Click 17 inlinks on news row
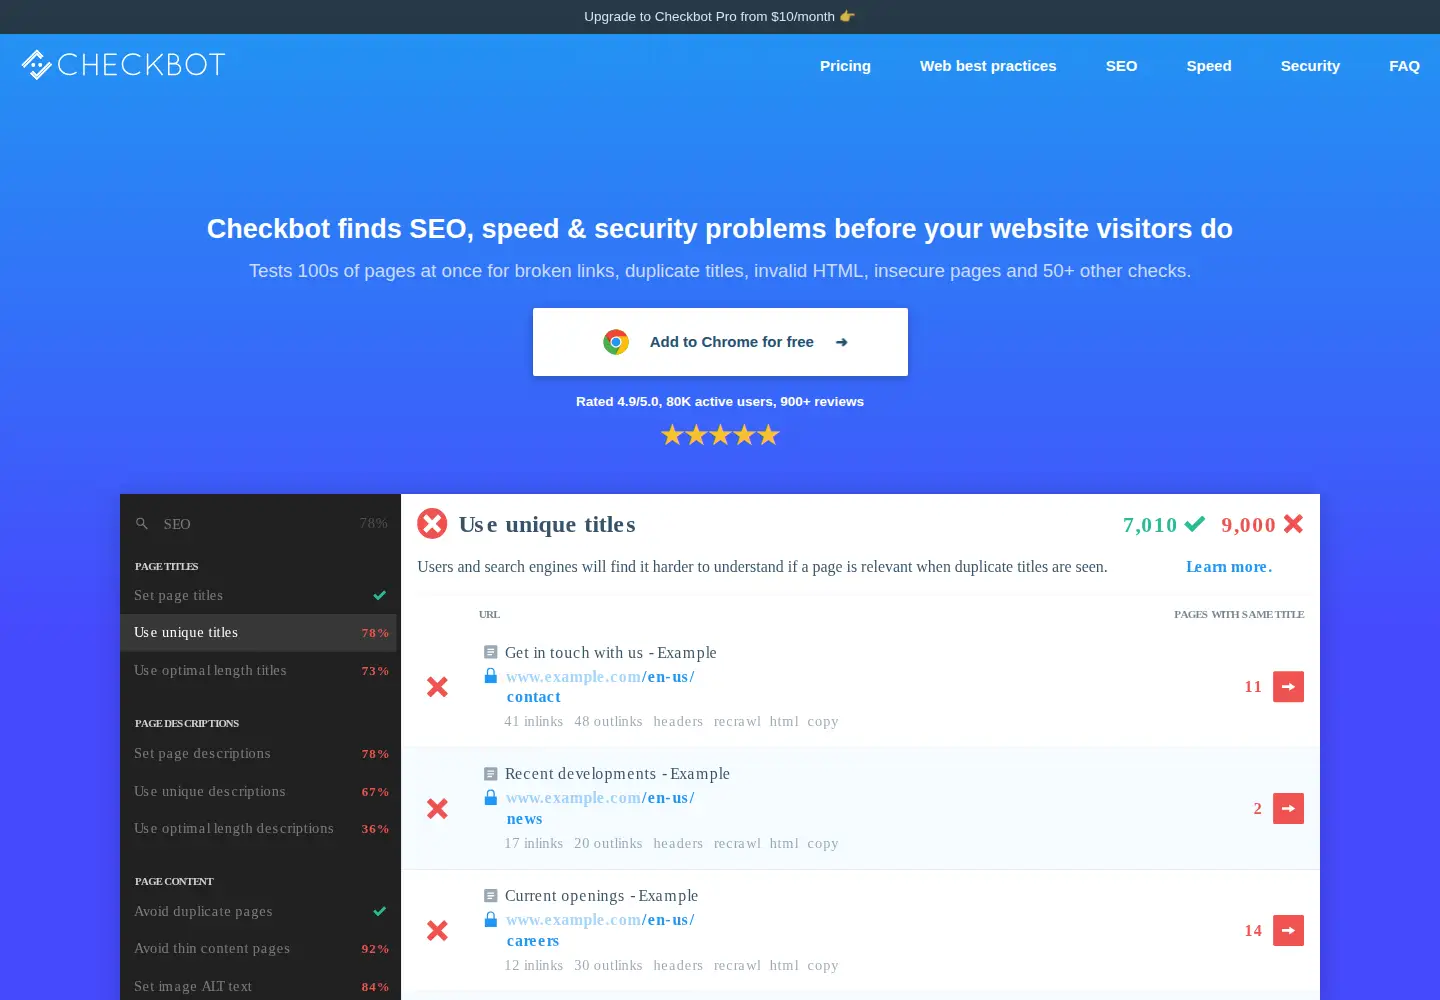Screen dimensions: 1440x1000 point(533,844)
